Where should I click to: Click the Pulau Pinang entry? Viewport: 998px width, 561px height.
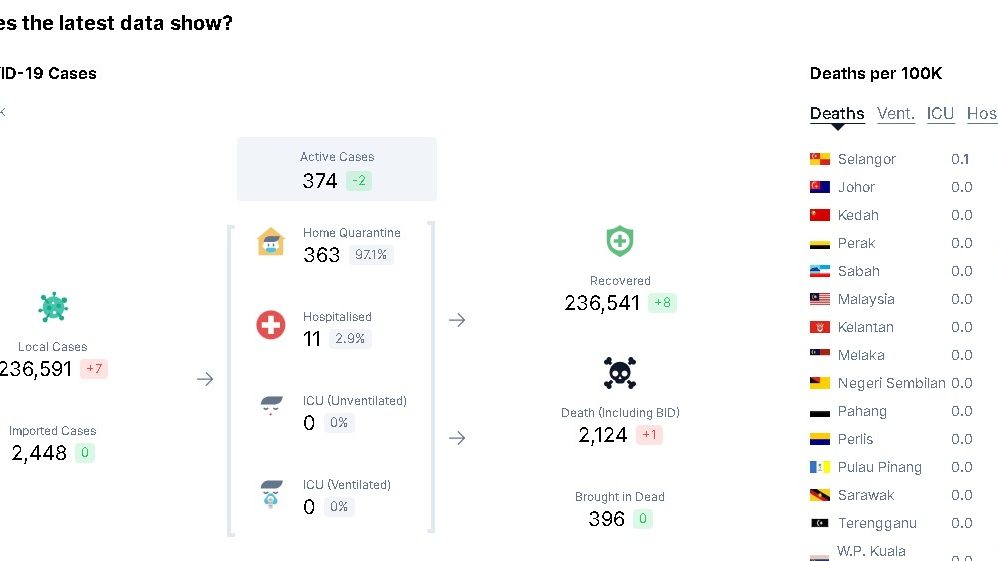point(880,467)
